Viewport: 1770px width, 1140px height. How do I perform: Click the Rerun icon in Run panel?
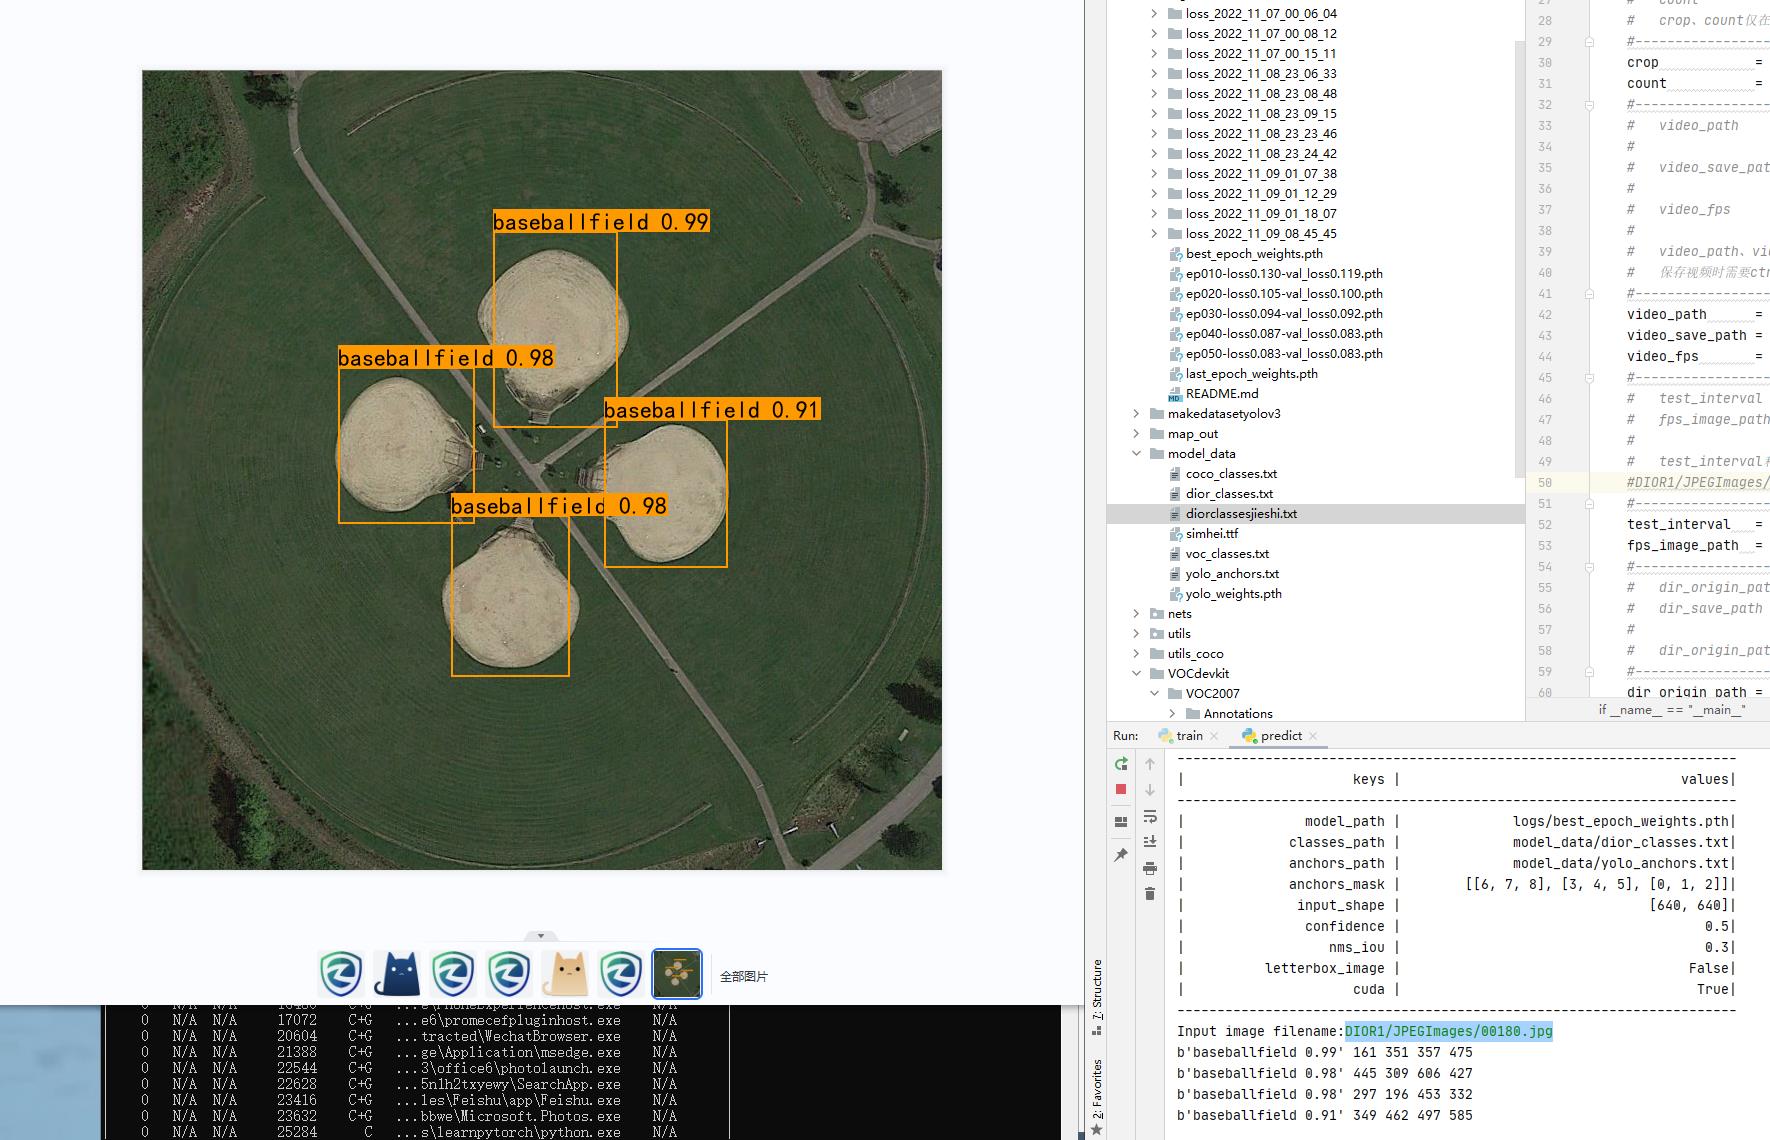(1121, 764)
